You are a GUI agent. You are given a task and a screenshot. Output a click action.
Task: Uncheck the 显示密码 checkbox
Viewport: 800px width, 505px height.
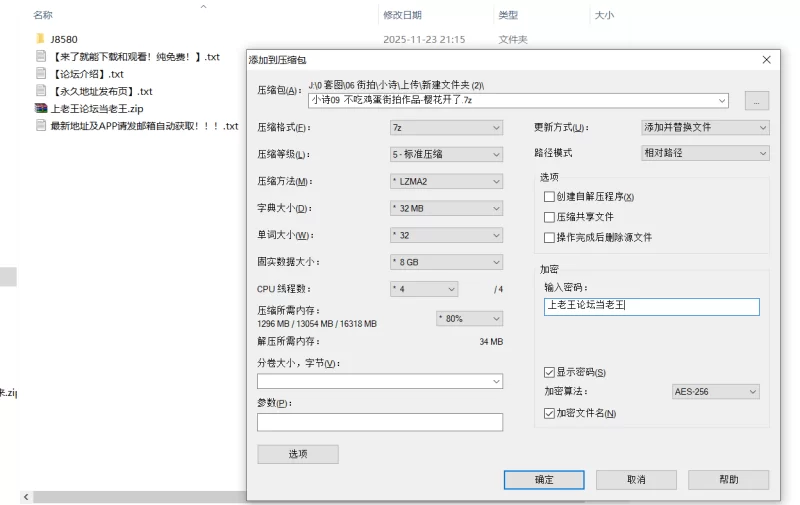click(549, 373)
